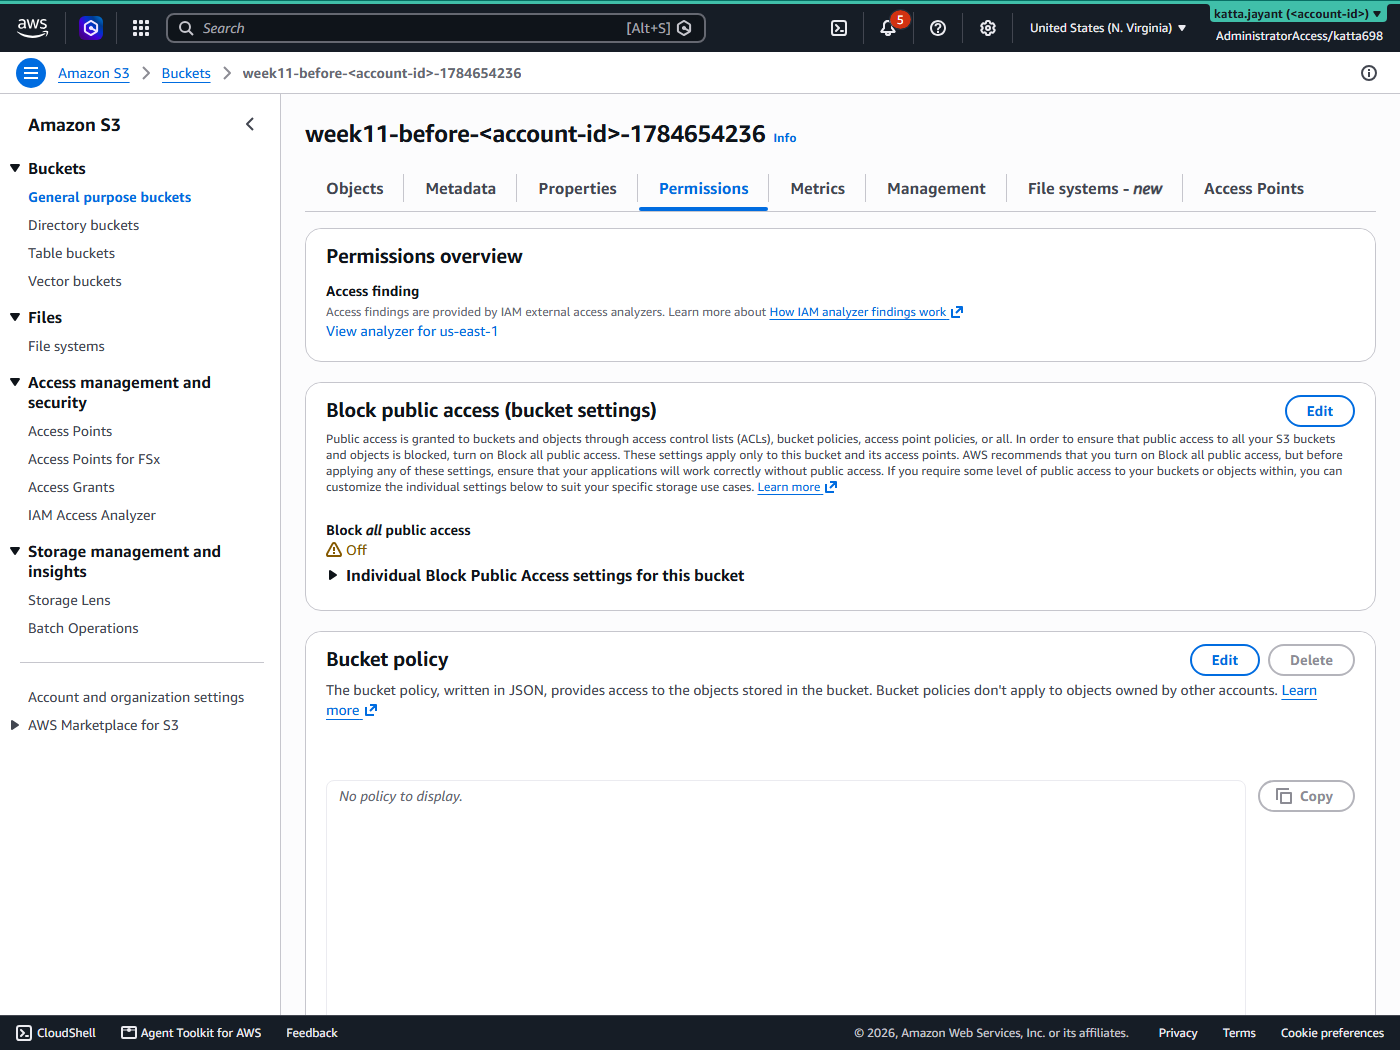Edit Block public access settings
This screenshot has width=1400, height=1050.
(1319, 411)
